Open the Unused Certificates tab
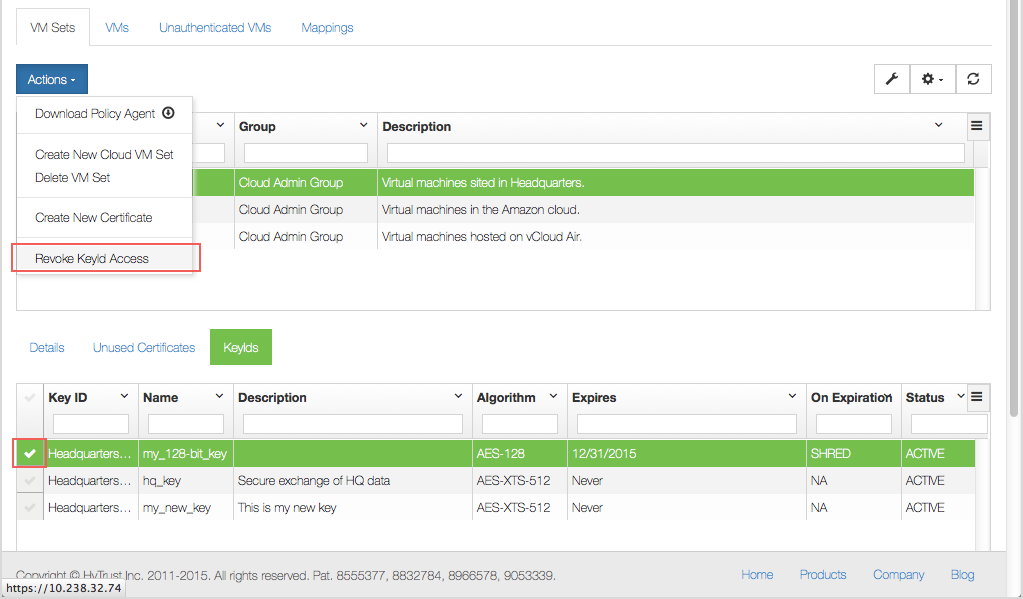Viewport: 1023px width, 599px height. (143, 346)
